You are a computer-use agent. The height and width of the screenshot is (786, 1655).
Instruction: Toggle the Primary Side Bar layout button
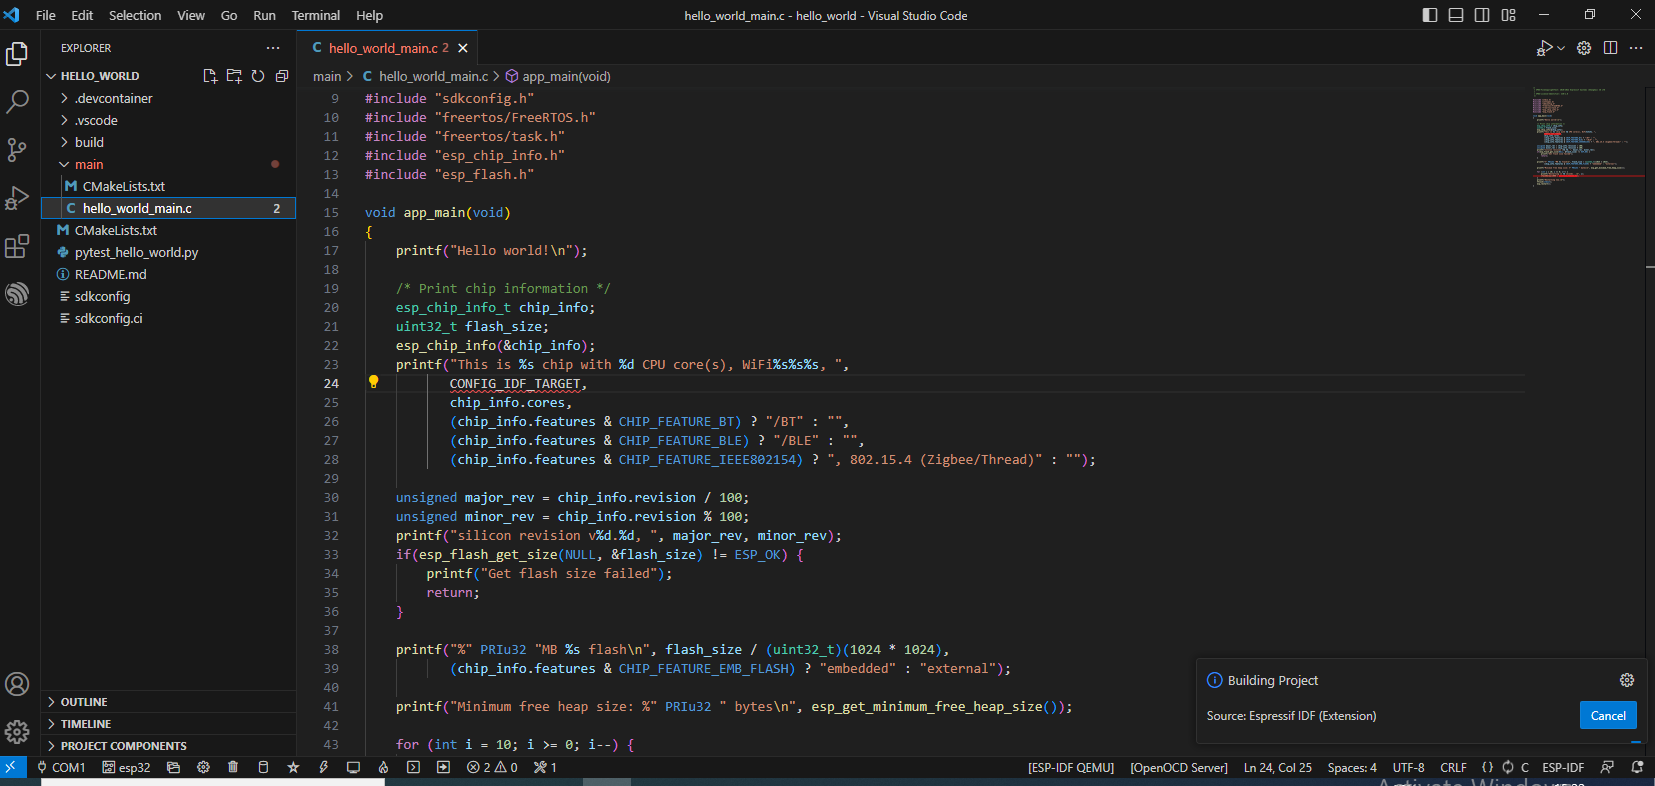[1430, 15]
